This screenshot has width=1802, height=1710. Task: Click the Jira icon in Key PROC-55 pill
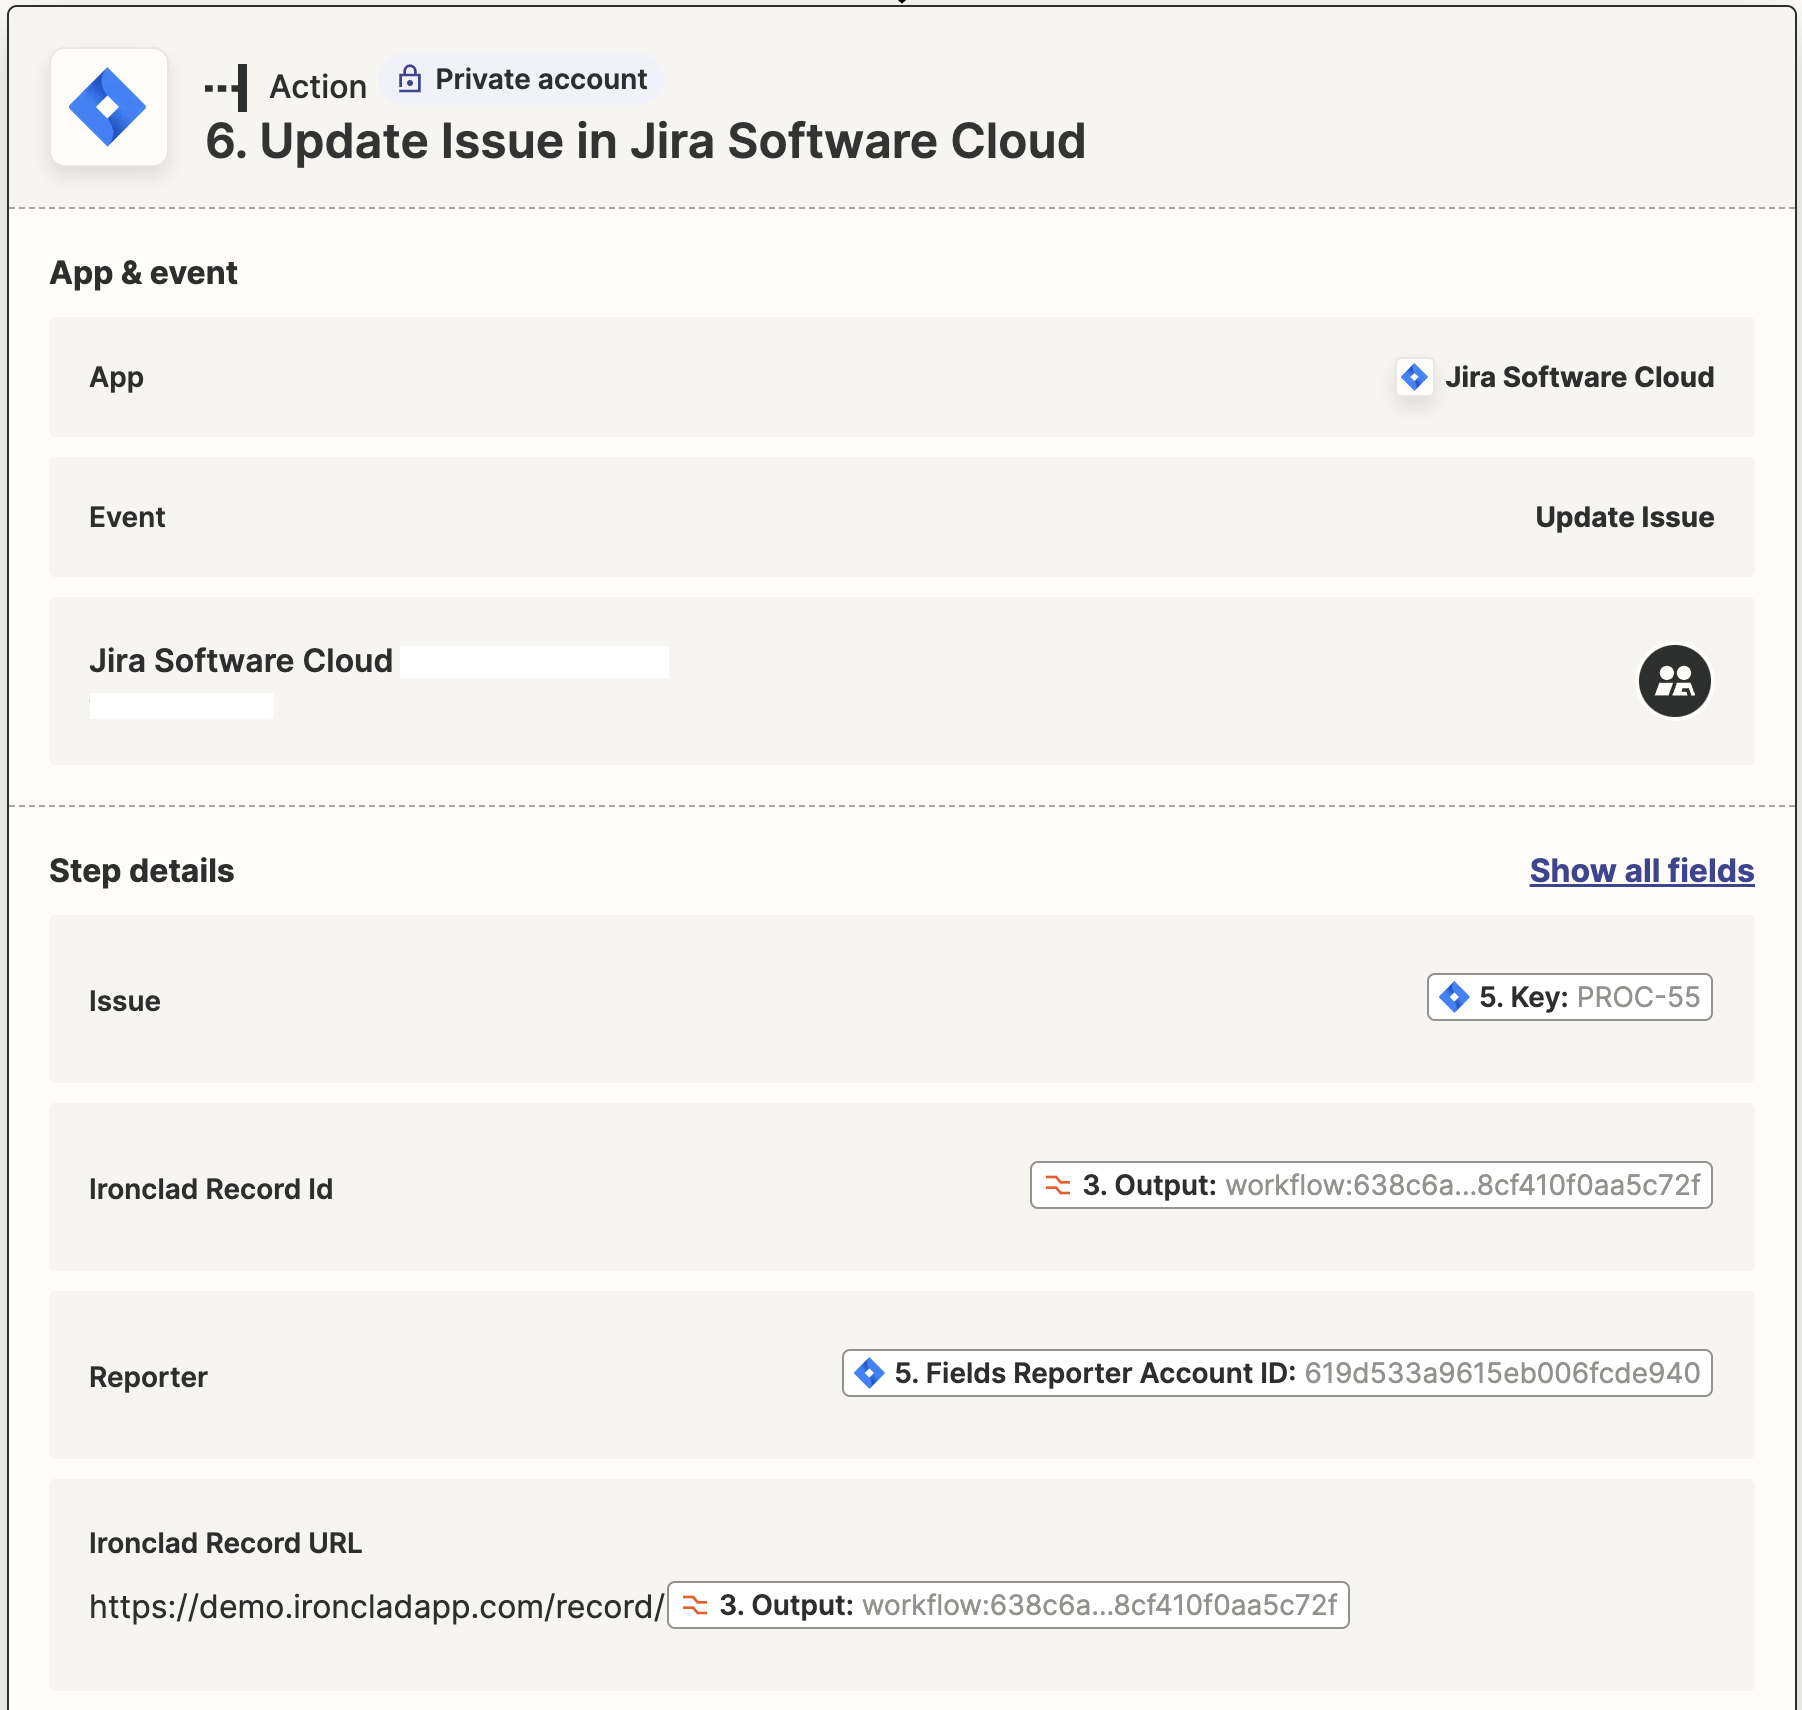coord(1454,997)
